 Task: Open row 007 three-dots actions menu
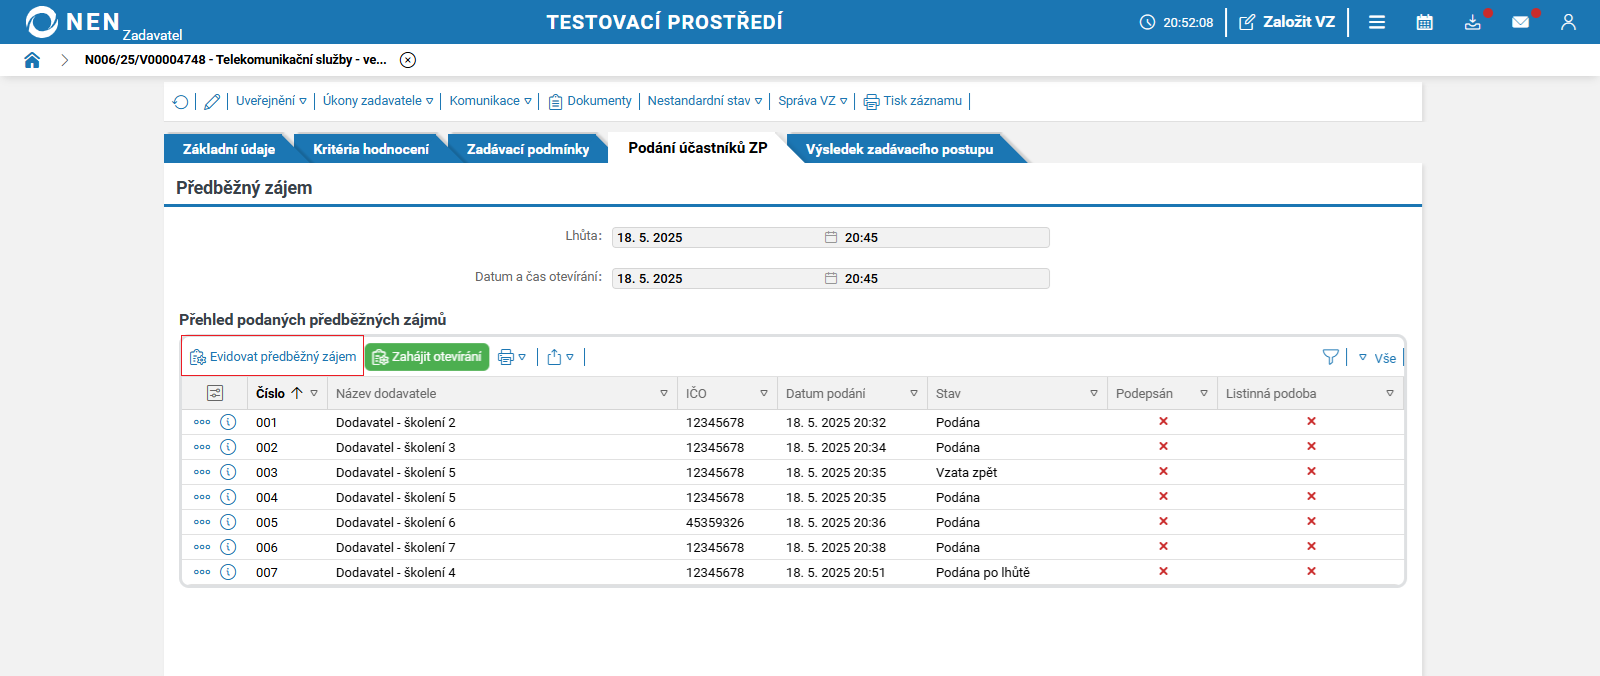coord(202,572)
